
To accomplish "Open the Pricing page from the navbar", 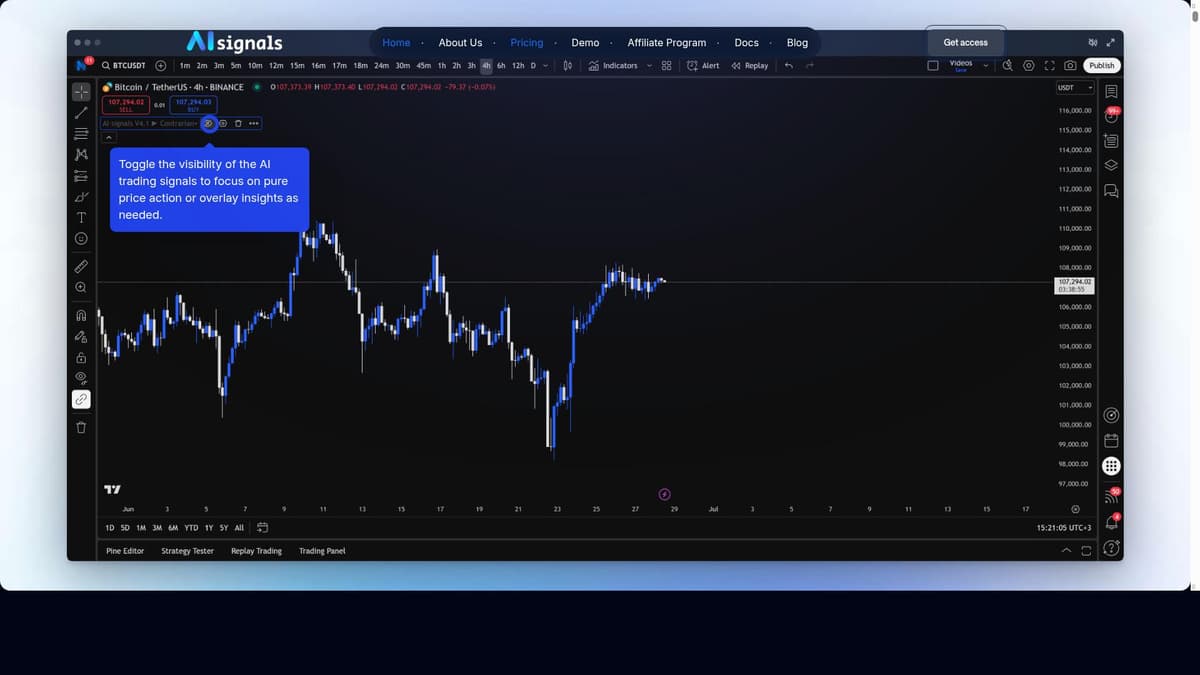I will coord(527,42).
